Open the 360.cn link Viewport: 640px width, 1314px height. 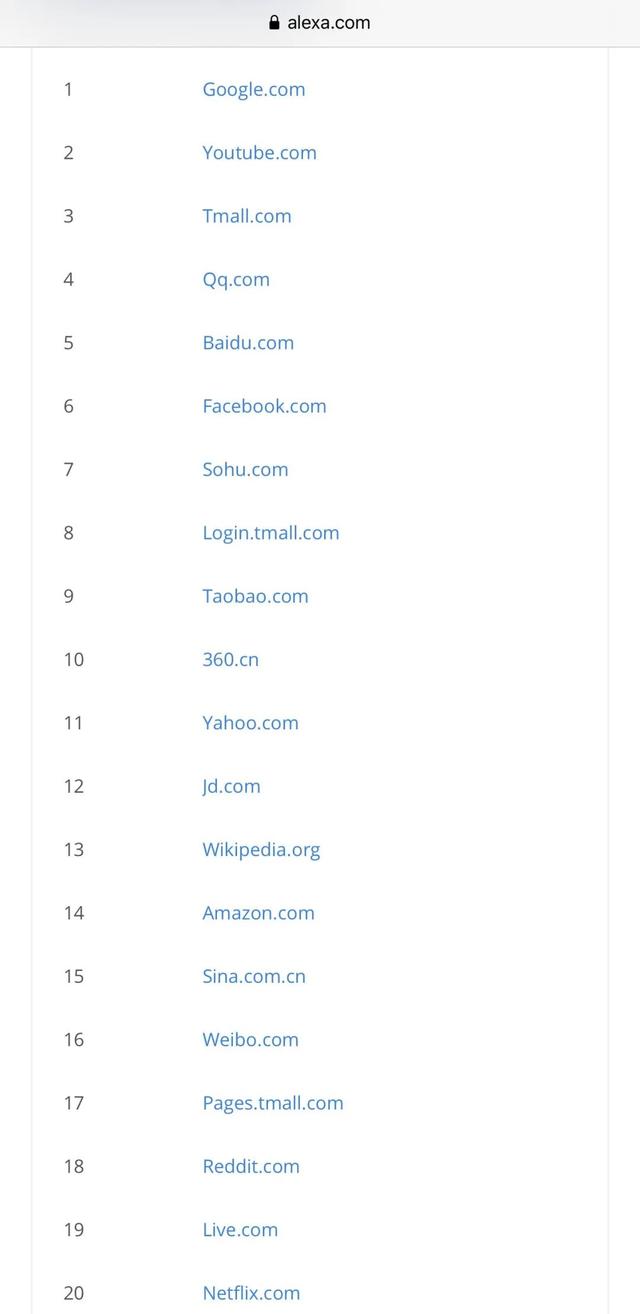click(230, 659)
